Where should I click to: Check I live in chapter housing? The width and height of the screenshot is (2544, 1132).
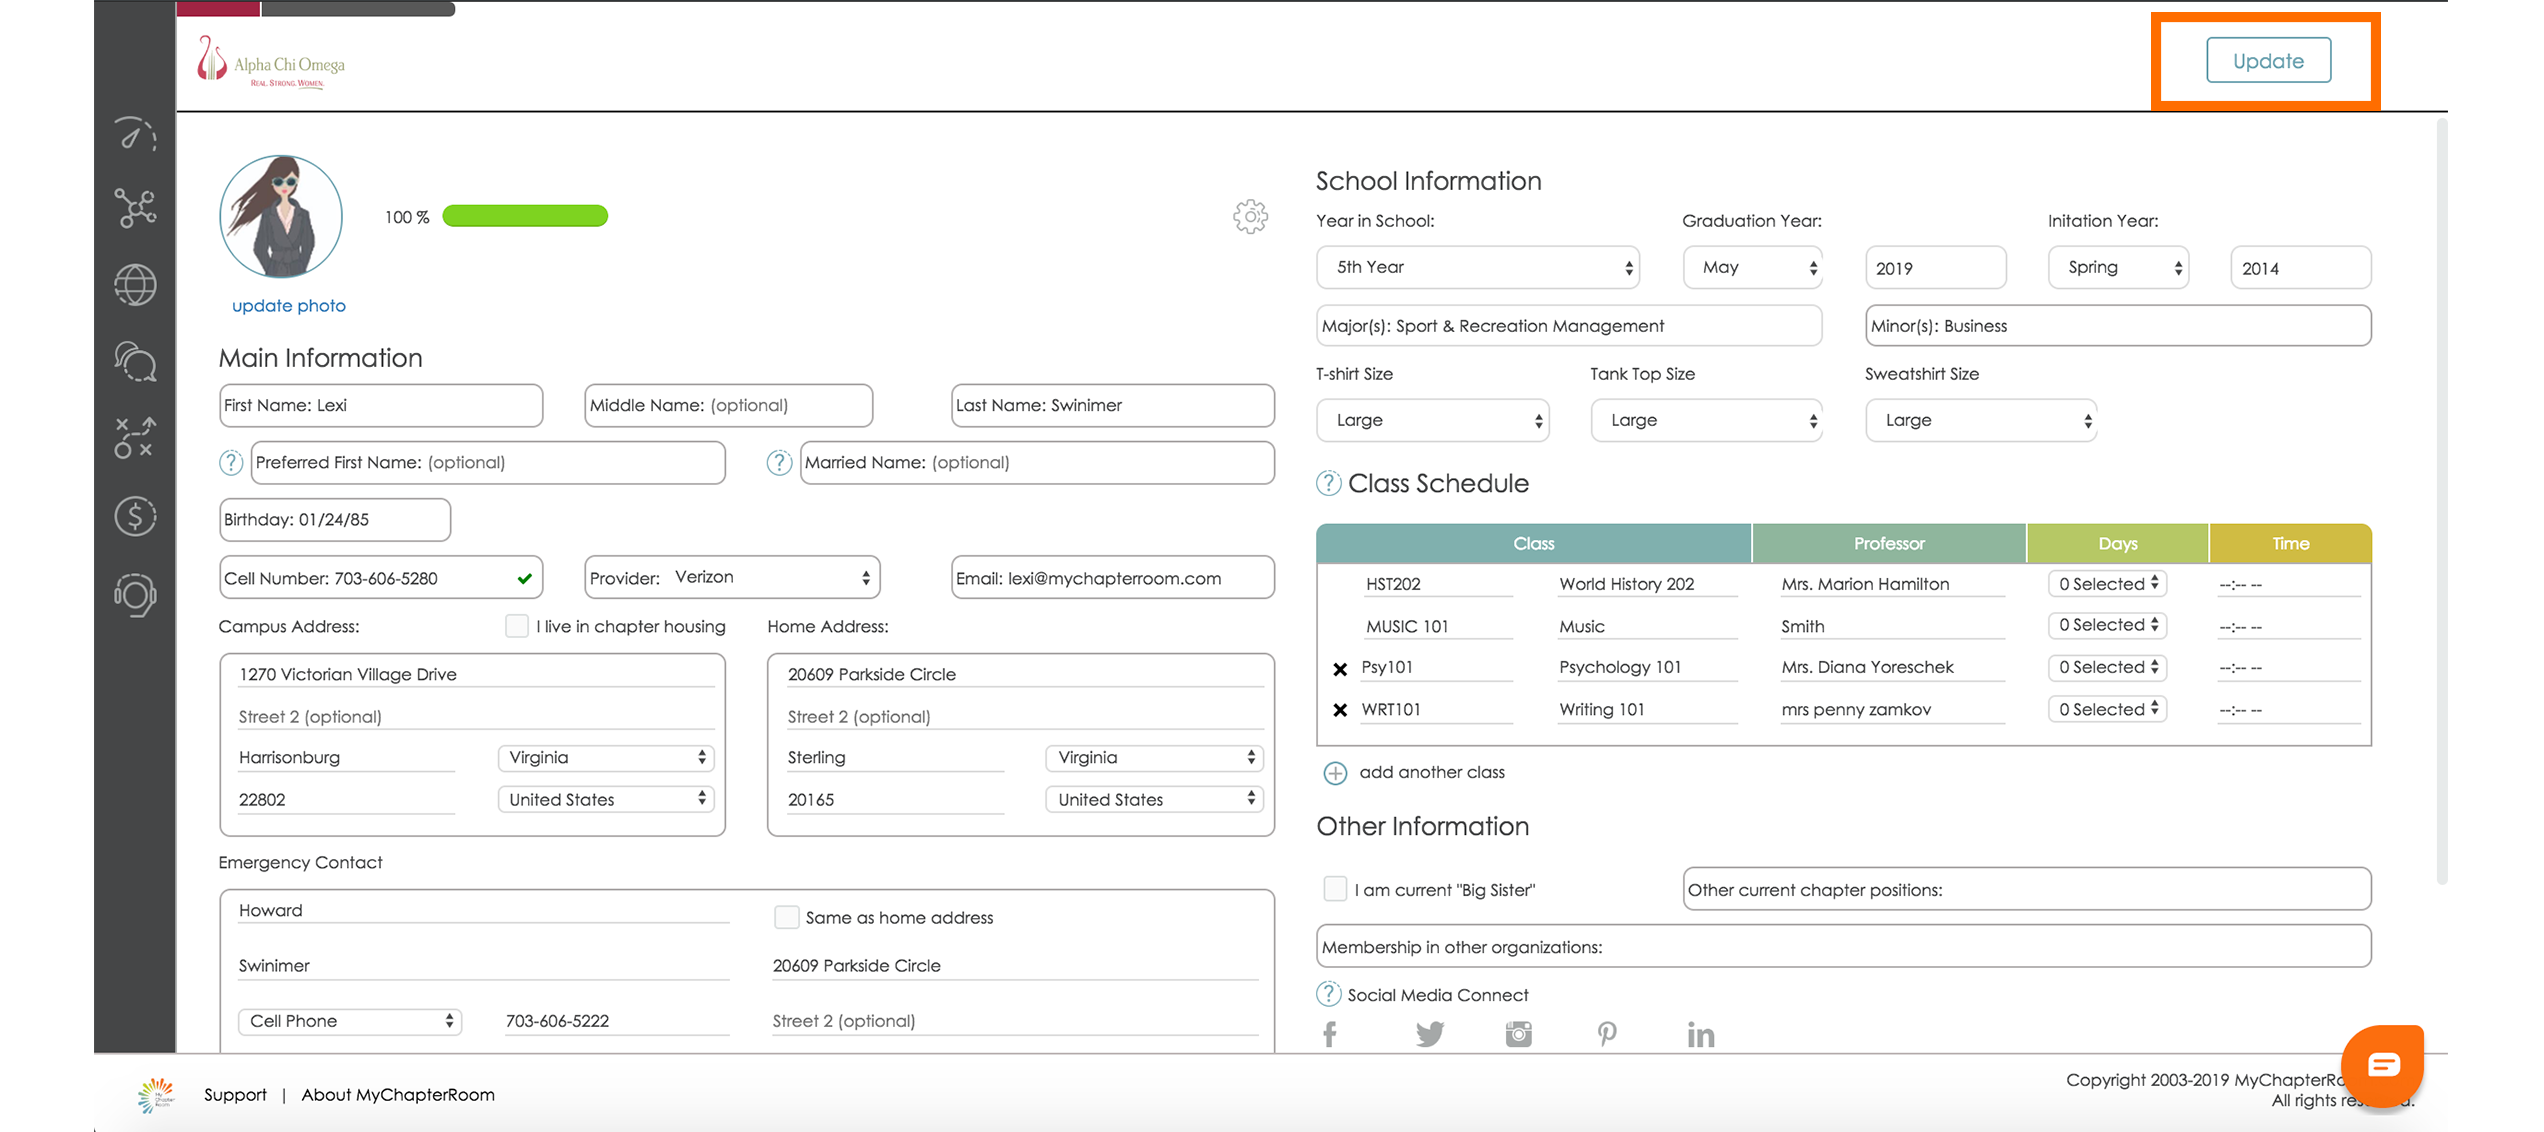(x=516, y=626)
